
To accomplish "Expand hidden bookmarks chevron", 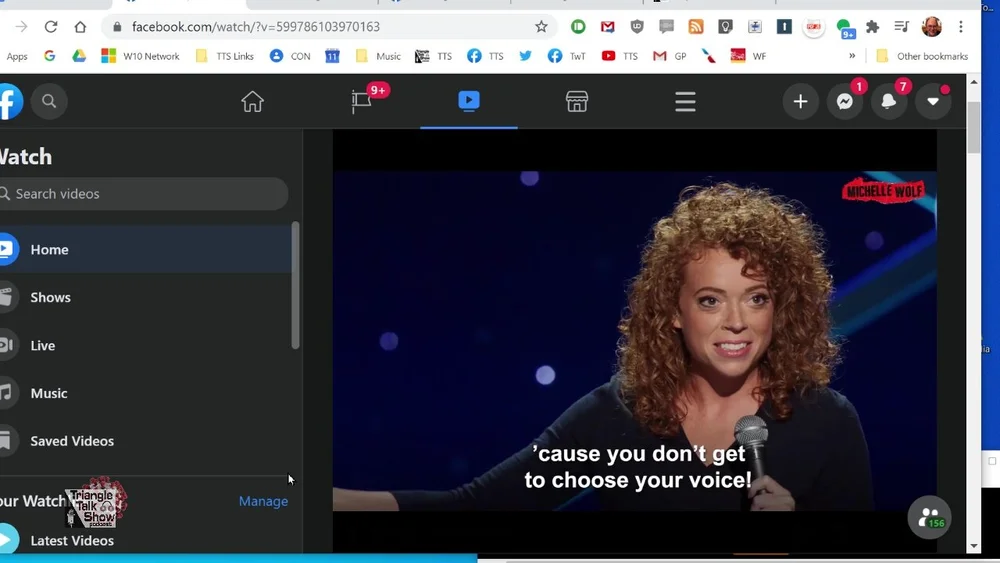I will point(852,56).
